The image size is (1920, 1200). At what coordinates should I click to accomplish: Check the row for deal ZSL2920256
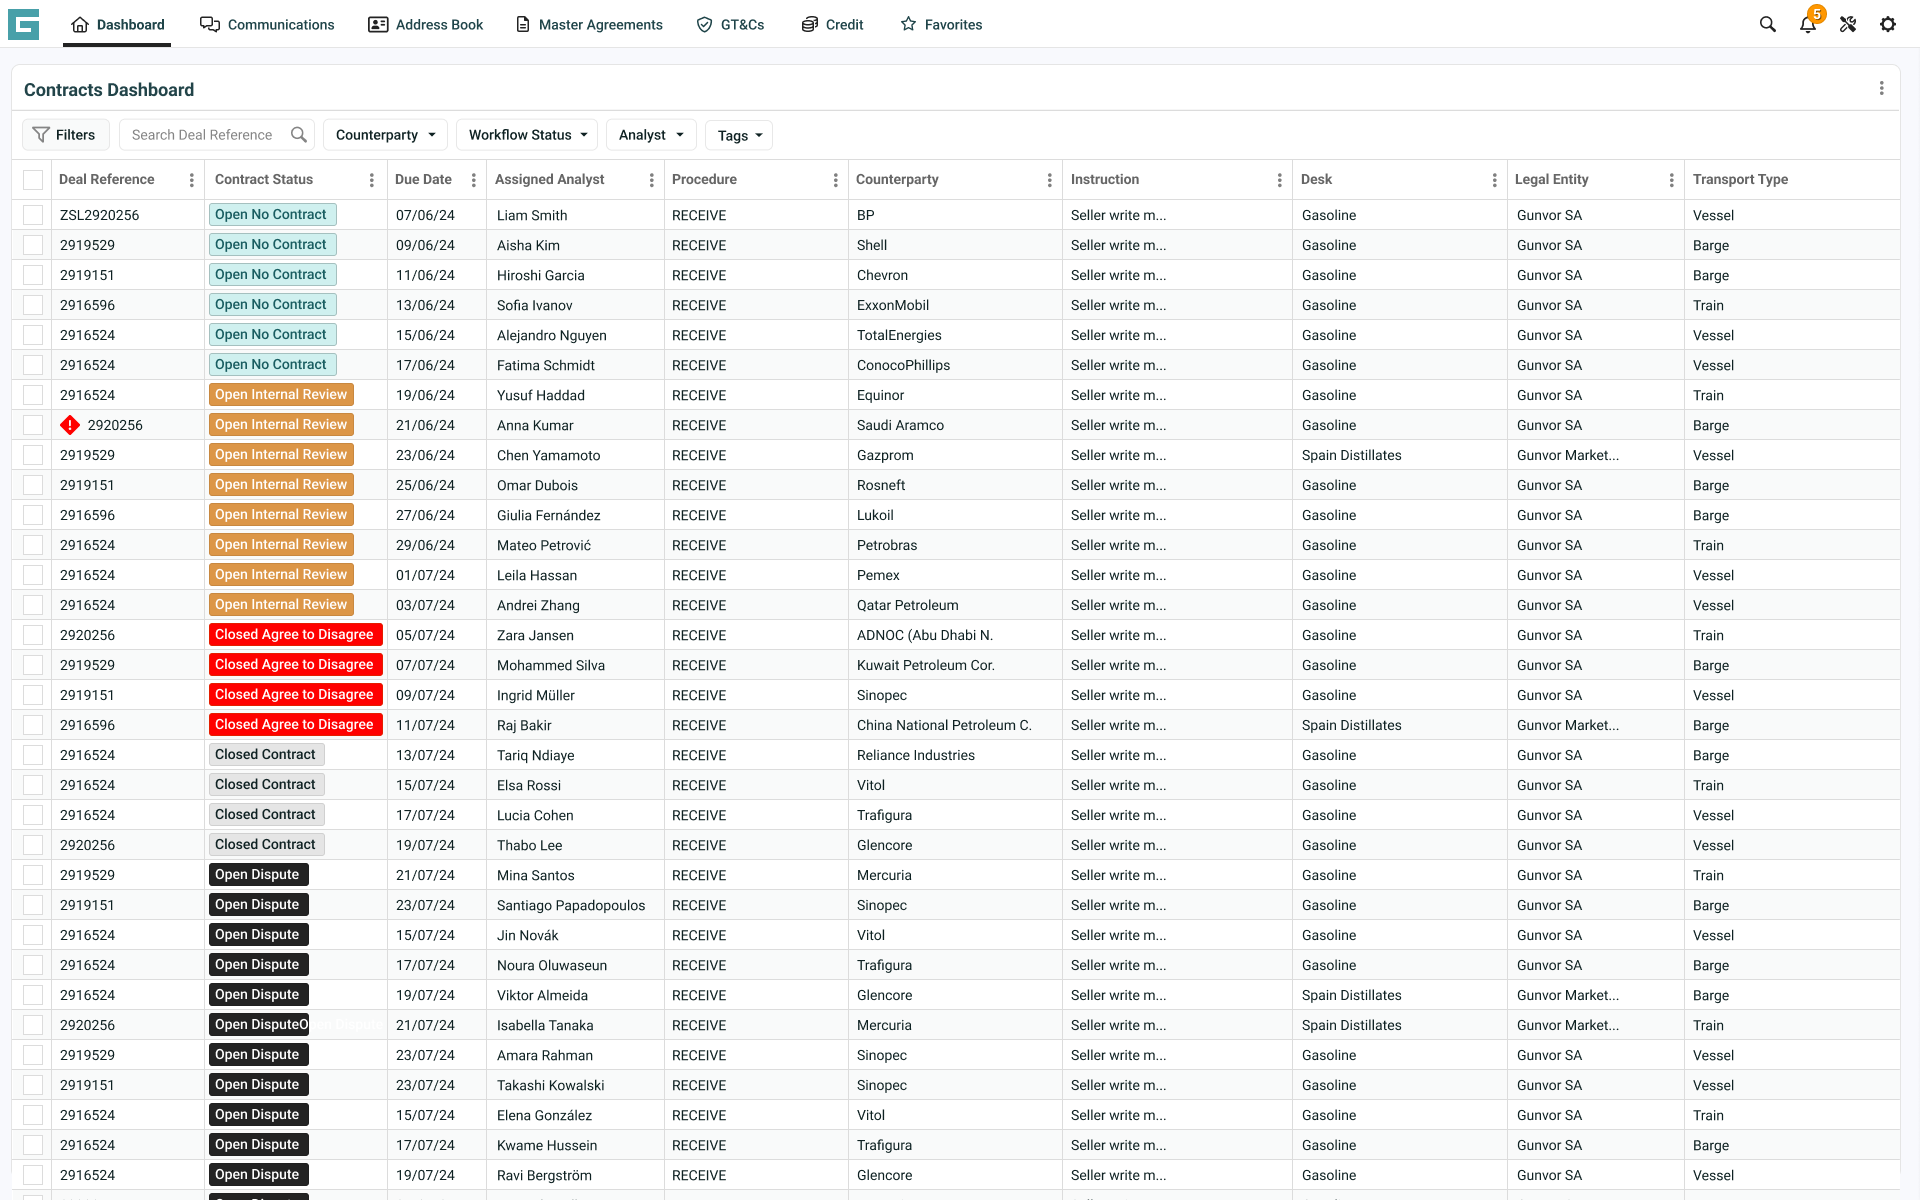pos(33,215)
